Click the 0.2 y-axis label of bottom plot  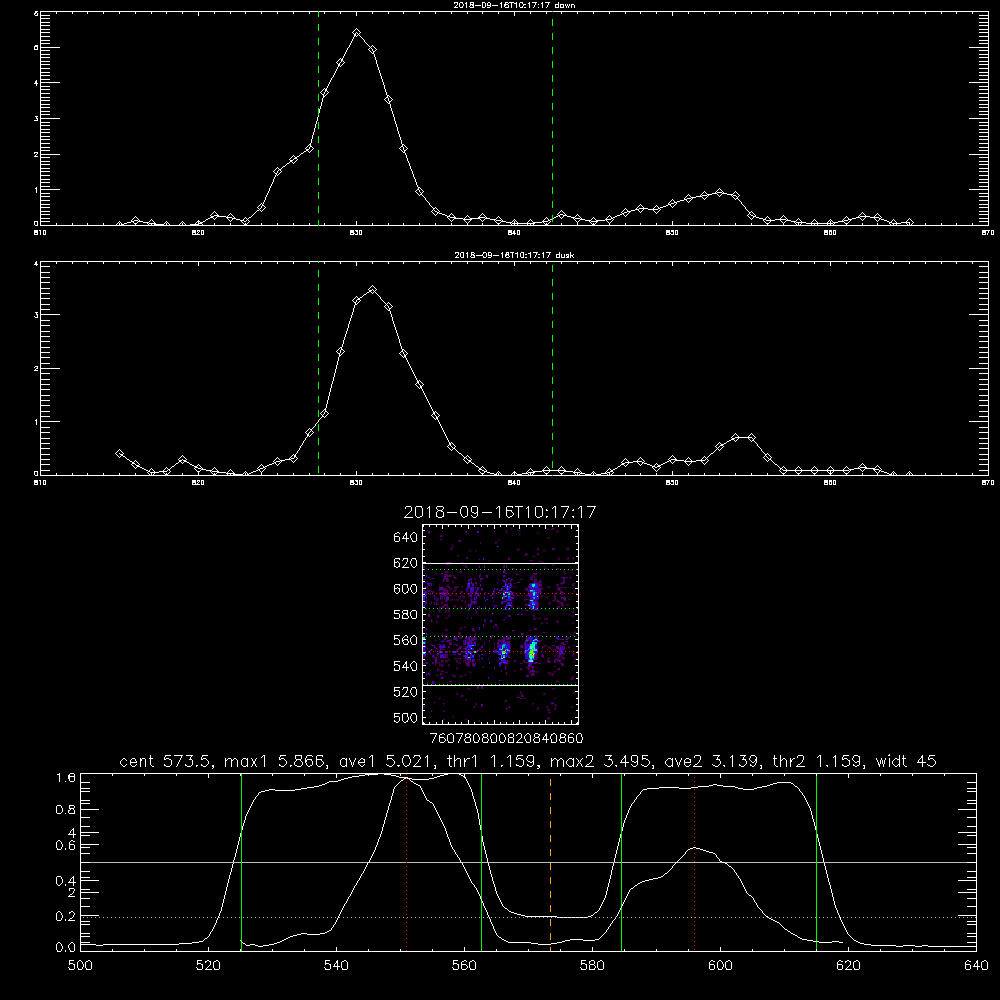click(x=66, y=916)
